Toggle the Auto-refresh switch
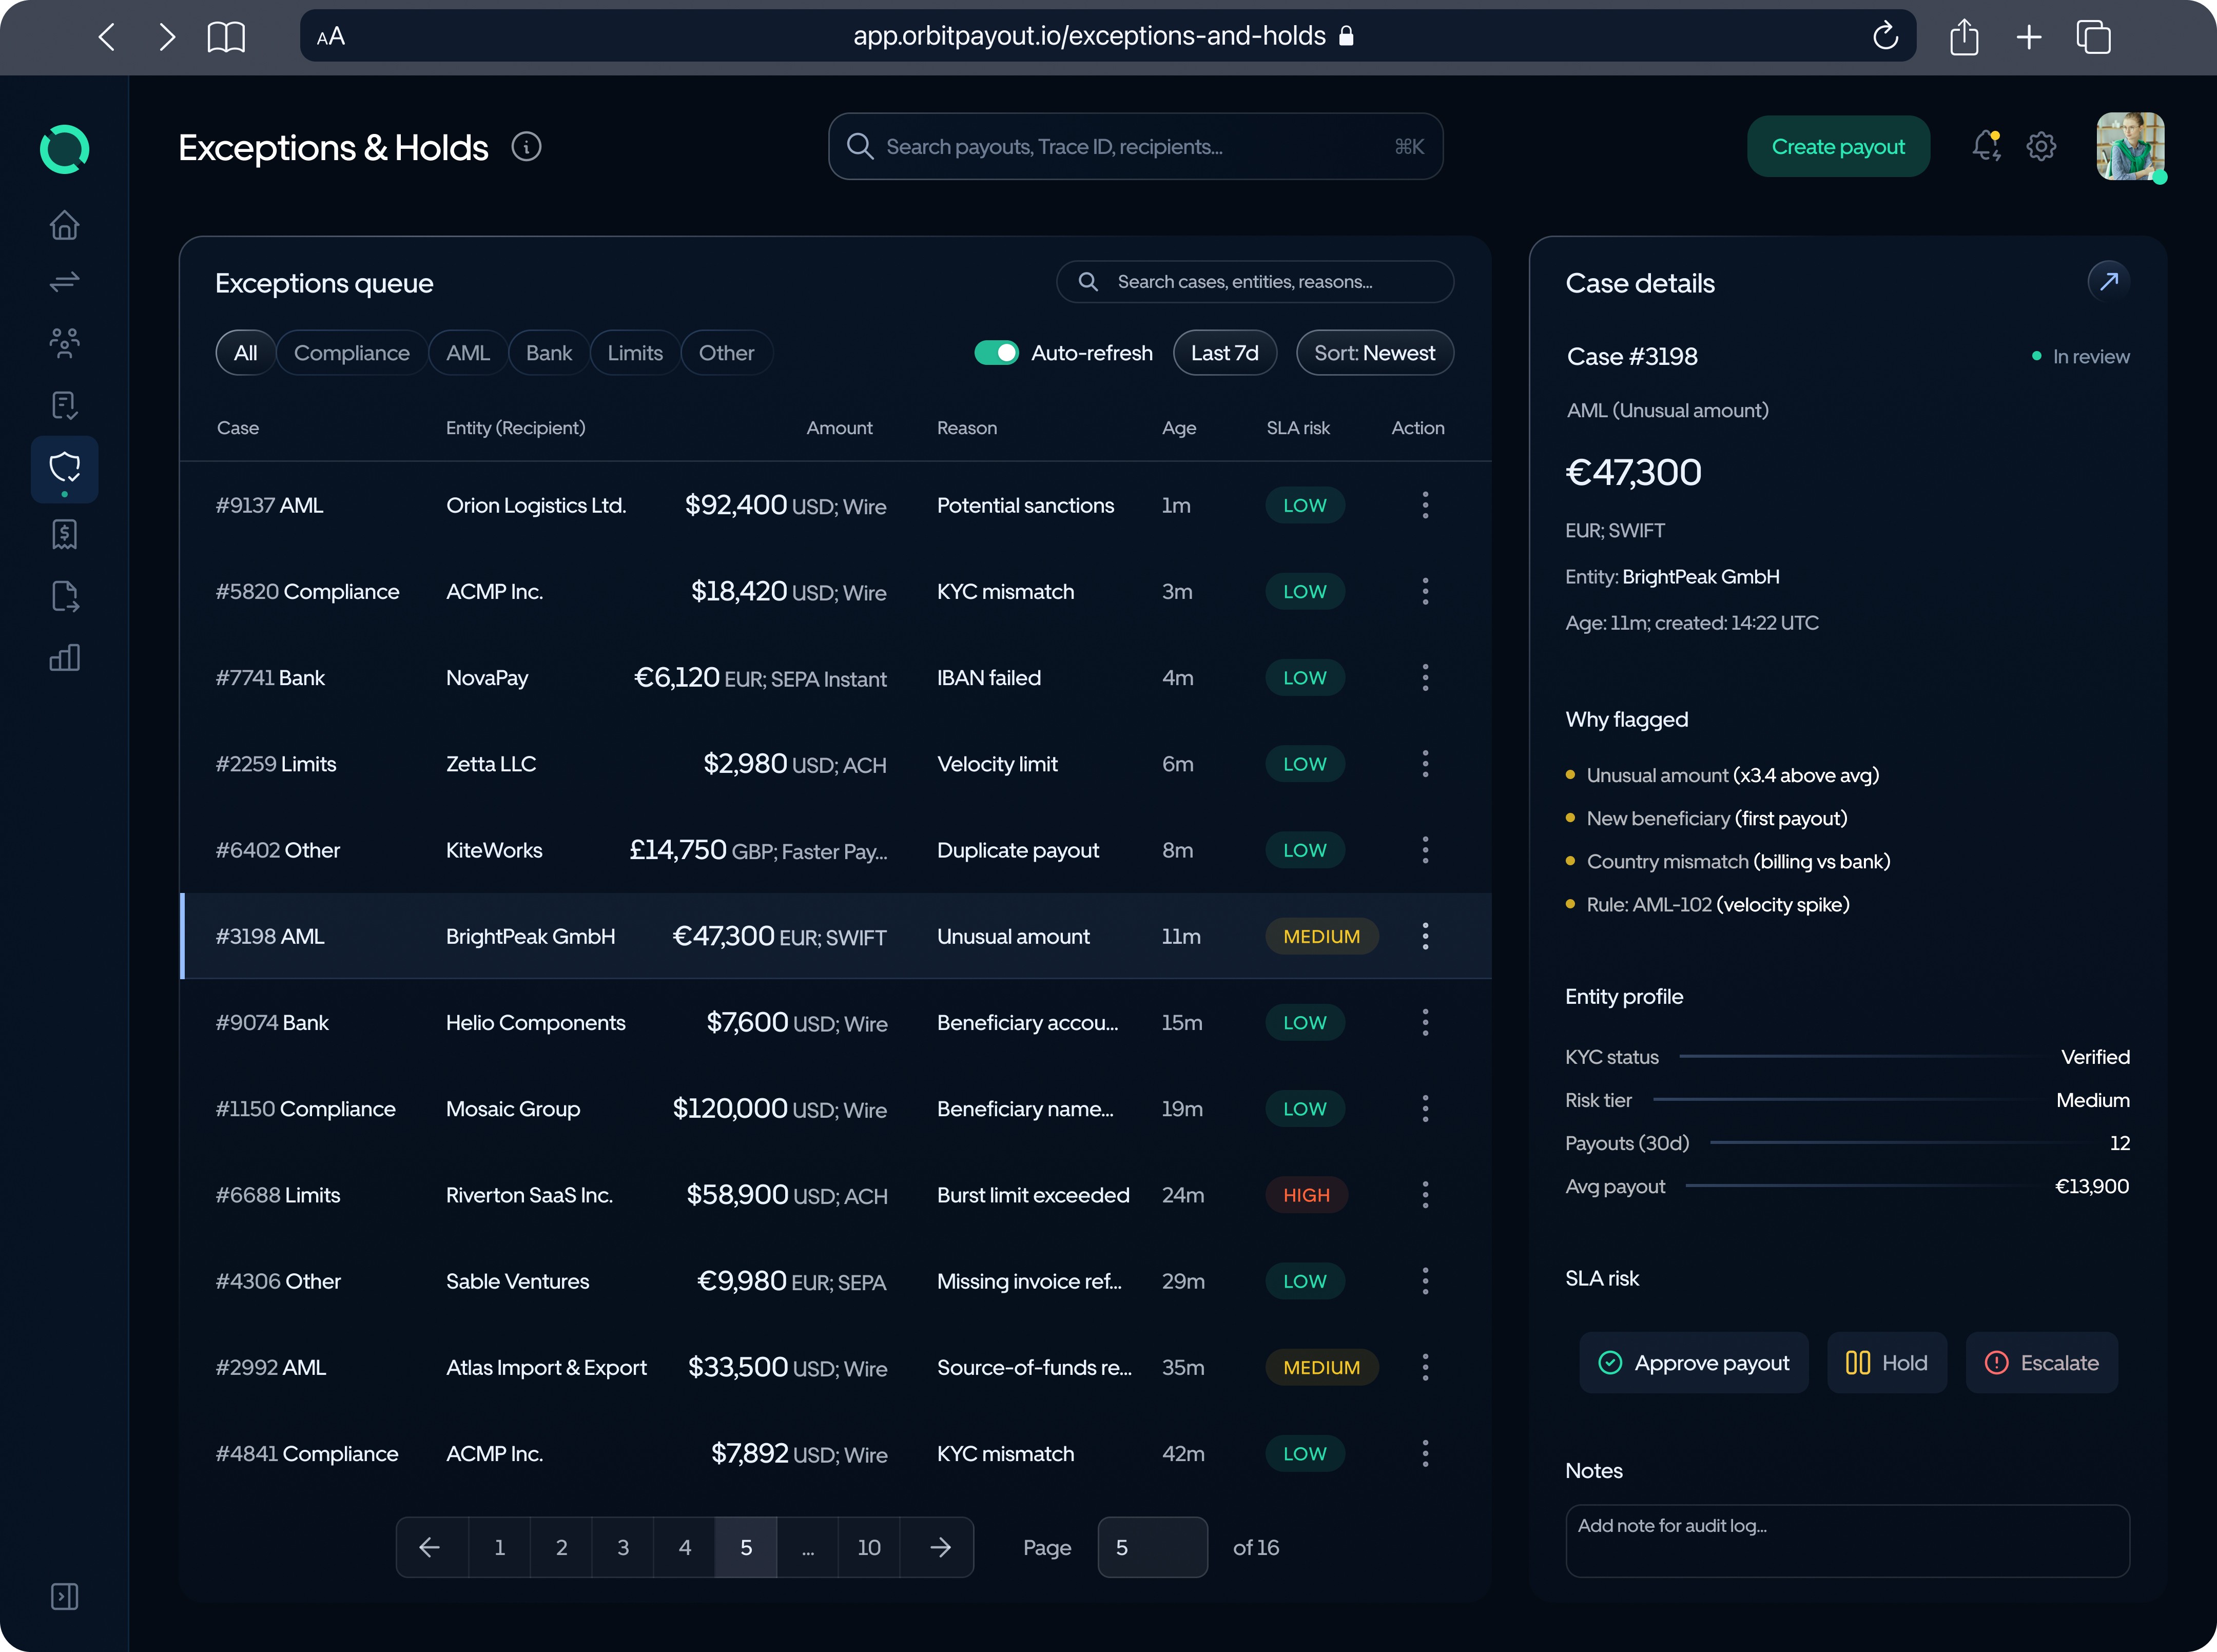The width and height of the screenshot is (2217, 1652). [x=996, y=353]
